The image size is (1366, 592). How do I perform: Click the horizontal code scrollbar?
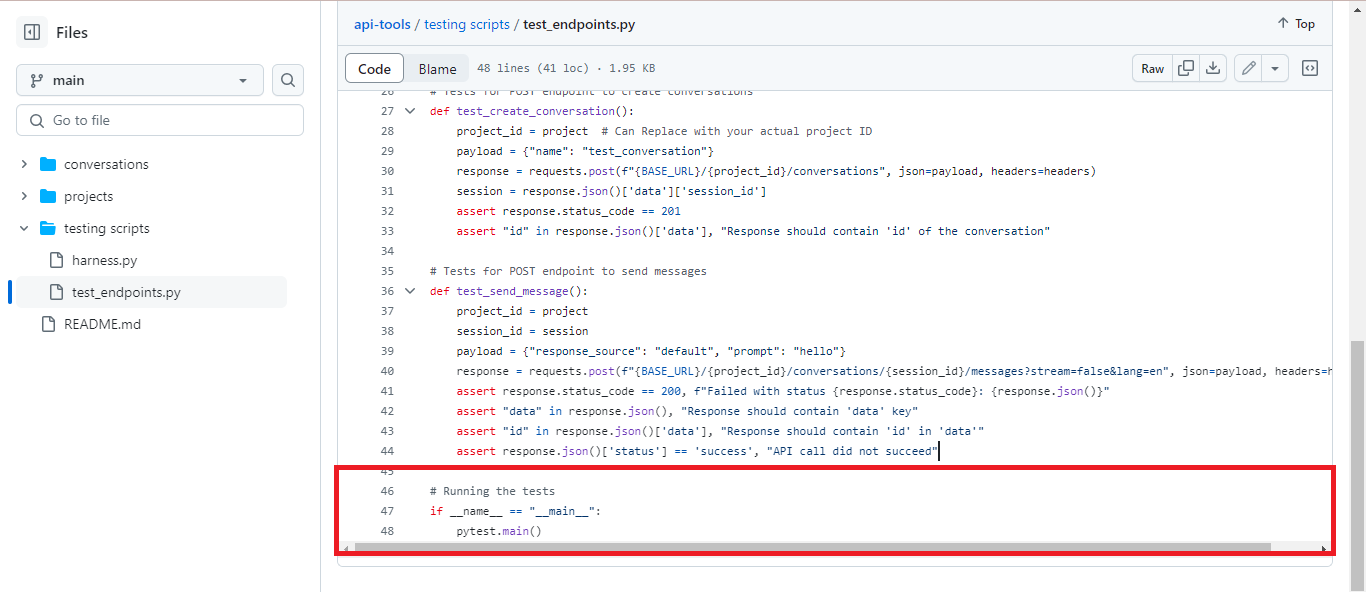(x=812, y=547)
